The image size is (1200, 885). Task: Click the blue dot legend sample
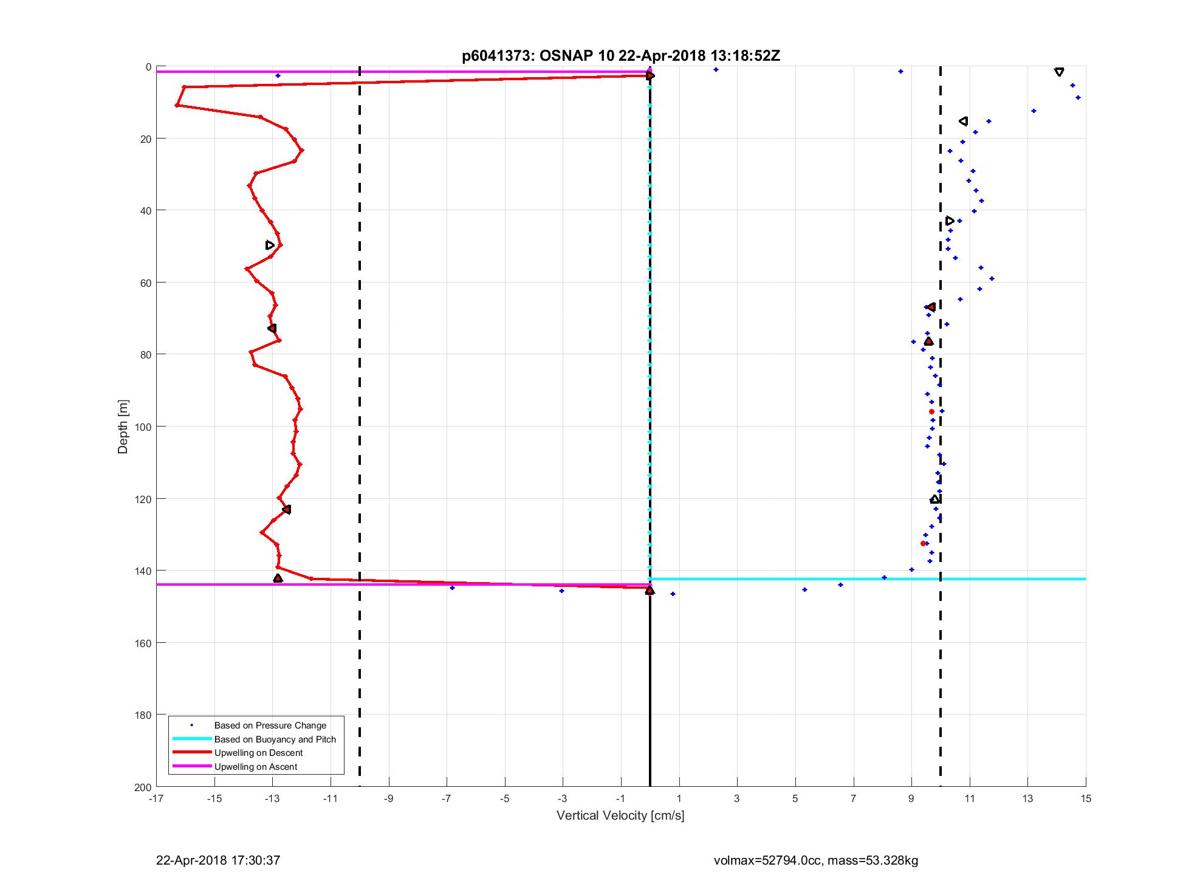[192, 725]
